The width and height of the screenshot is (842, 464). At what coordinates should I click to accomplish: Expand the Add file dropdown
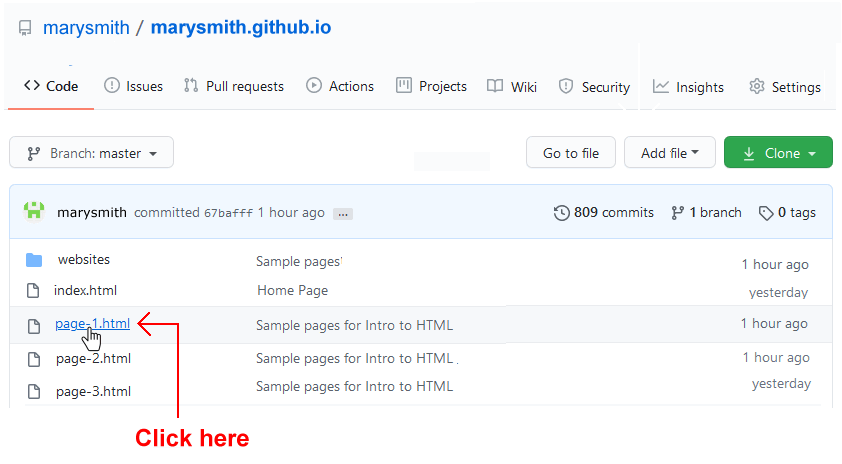[x=669, y=153]
